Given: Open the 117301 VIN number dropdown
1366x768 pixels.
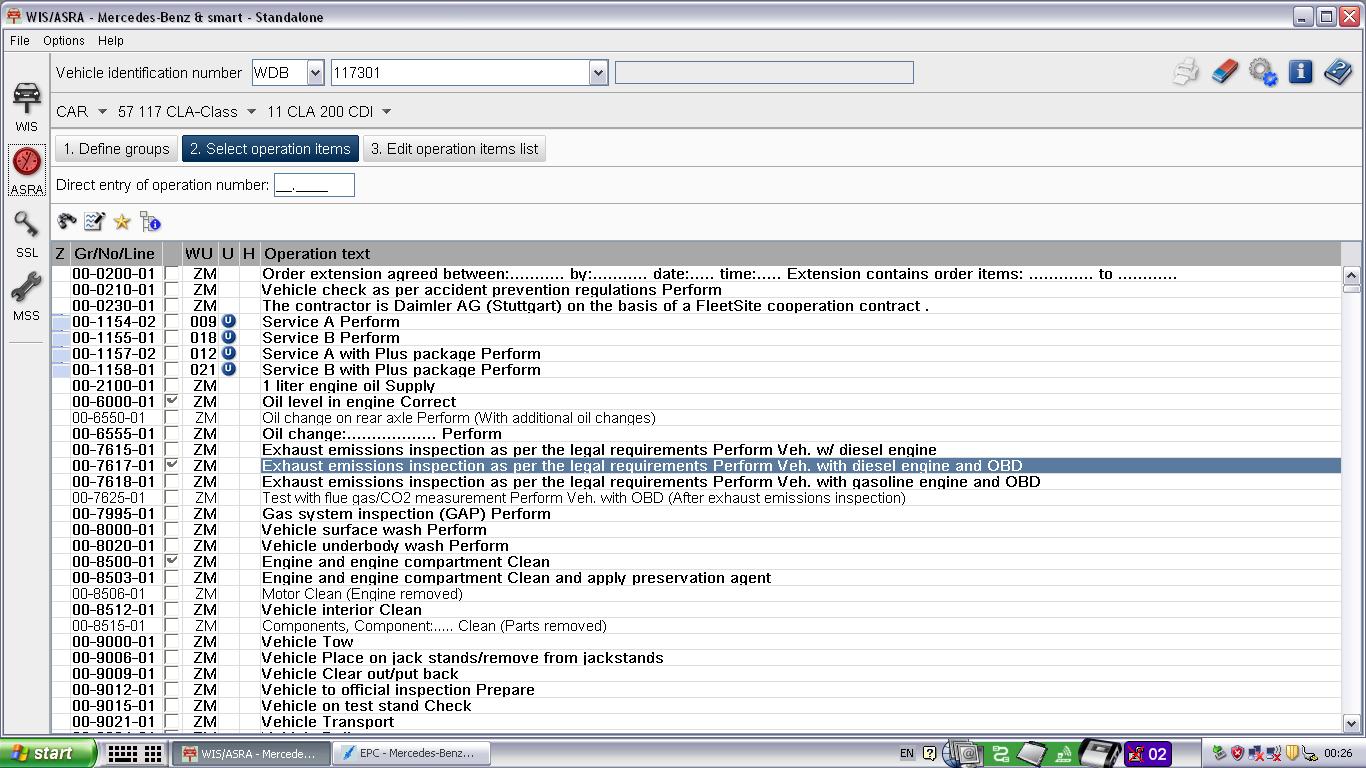Looking at the screenshot, I should (598, 72).
